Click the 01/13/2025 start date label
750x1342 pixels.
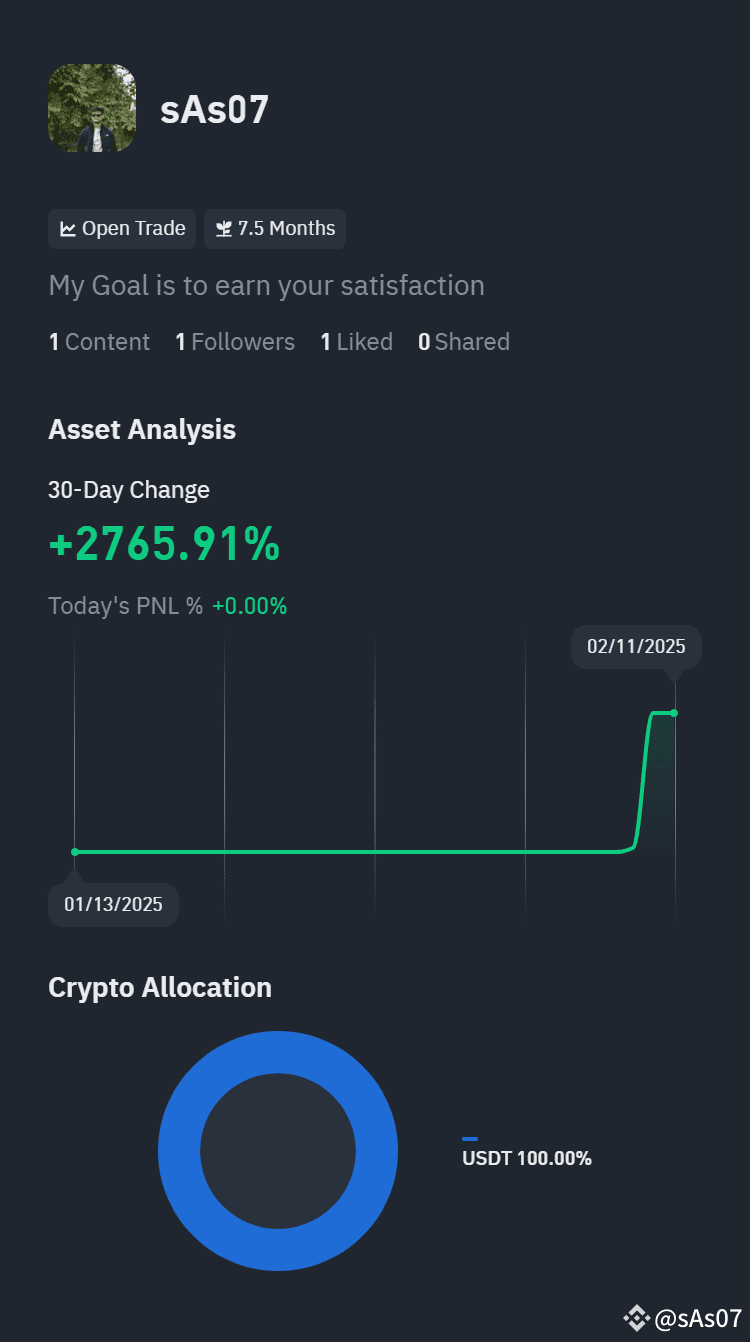pyautogui.click(x=113, y=905)
